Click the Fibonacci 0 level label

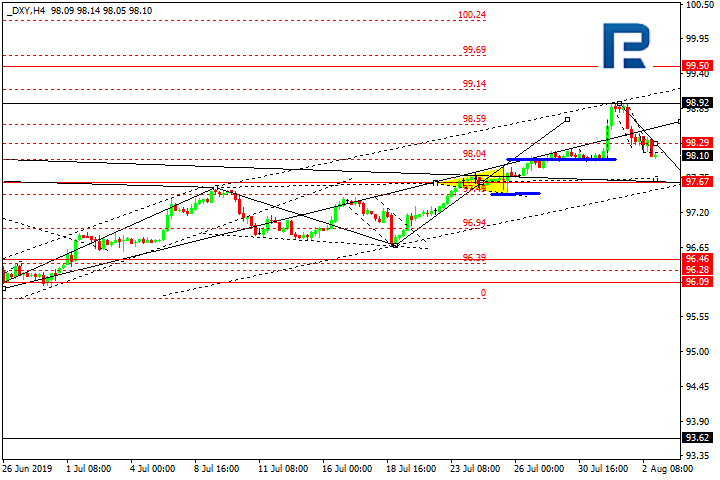(483, 293)
